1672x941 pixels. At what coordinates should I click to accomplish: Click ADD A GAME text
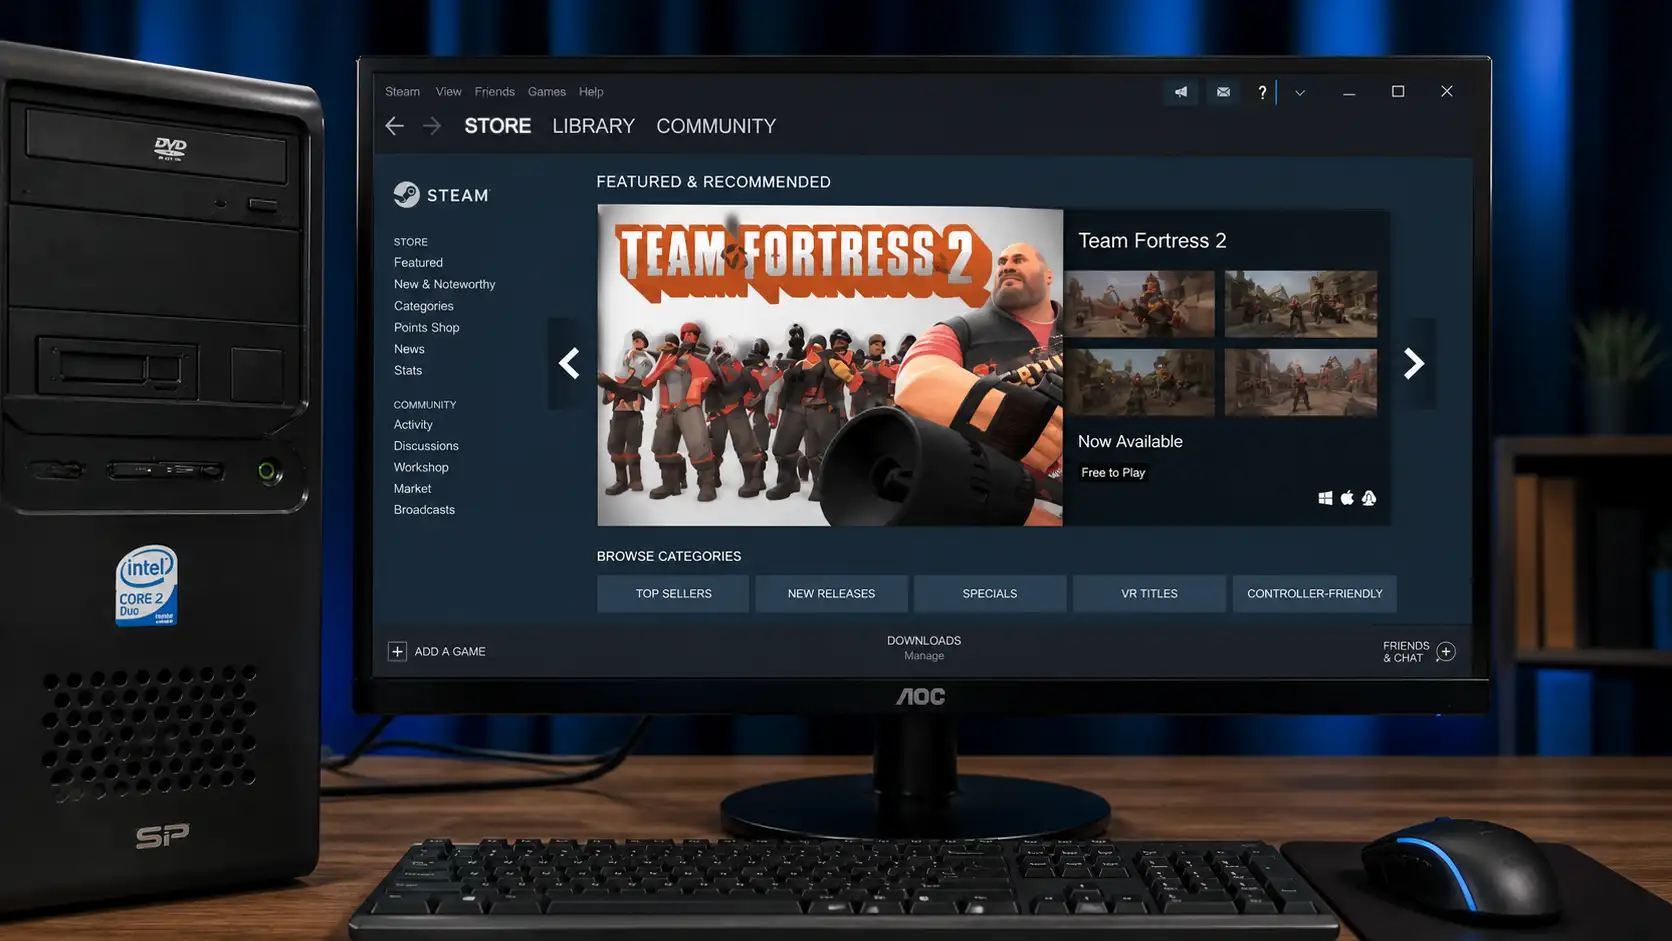(x=450, y=652)
